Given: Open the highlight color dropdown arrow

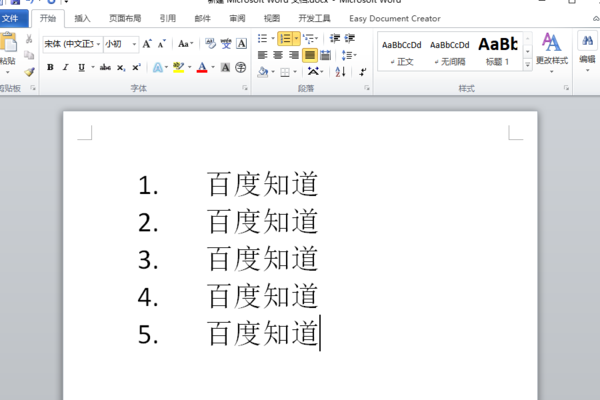Looking at the screenshot, I should point(190,68).
